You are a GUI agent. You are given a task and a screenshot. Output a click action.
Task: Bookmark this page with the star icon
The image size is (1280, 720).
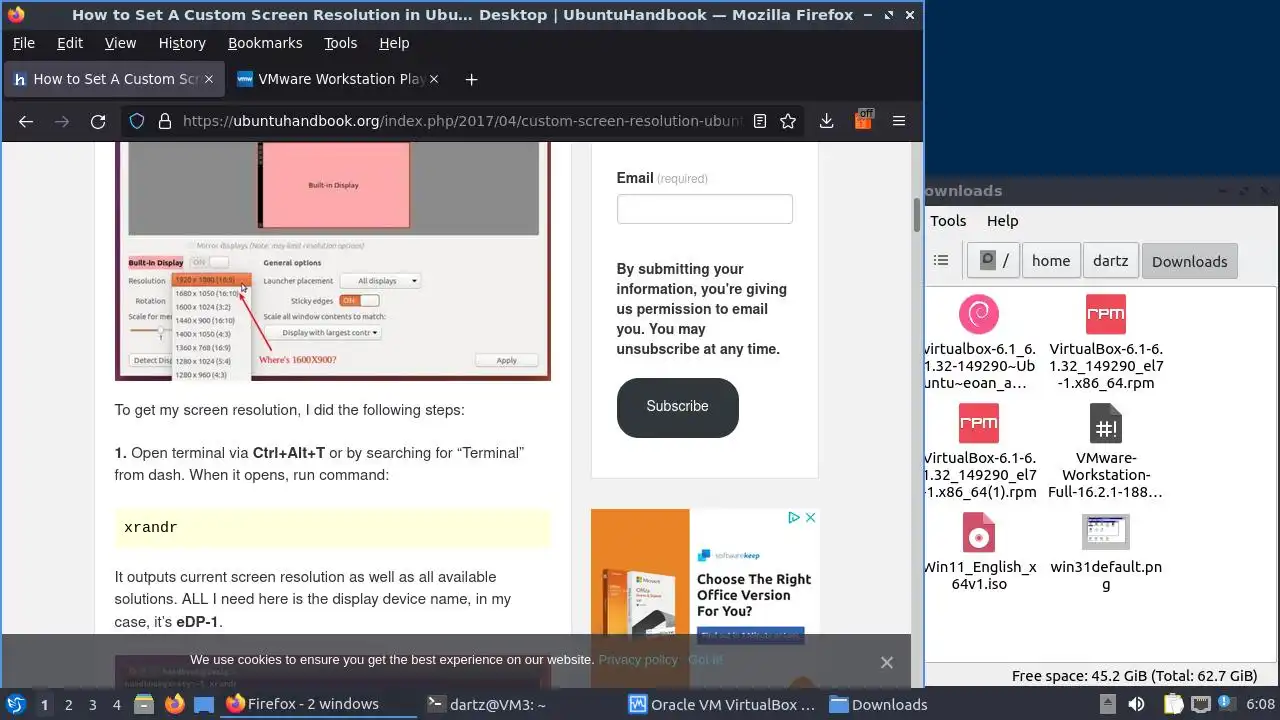click(x=788, y=121)
